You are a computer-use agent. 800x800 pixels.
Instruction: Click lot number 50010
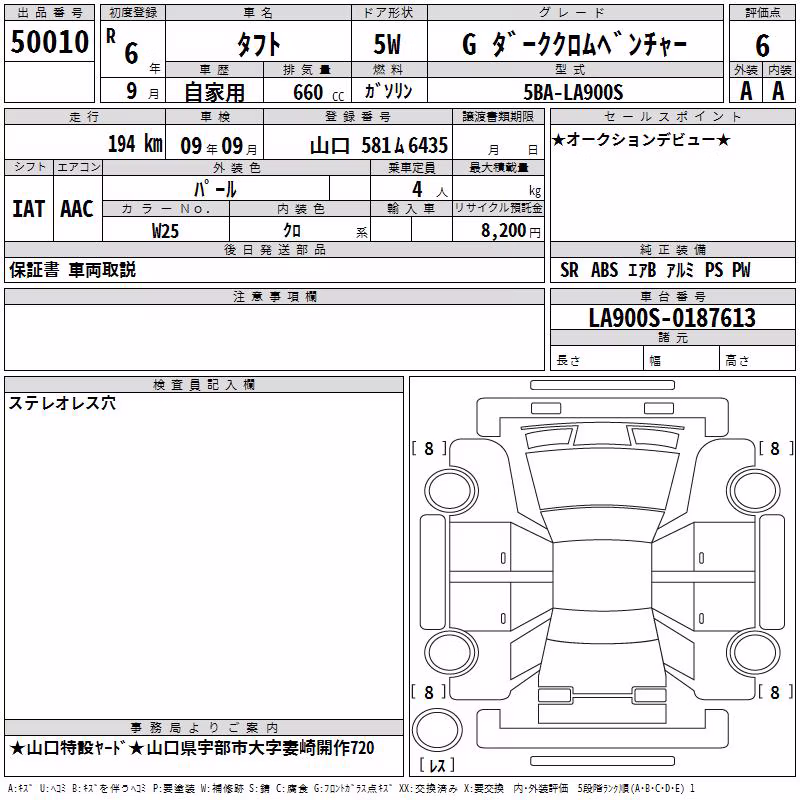(x=49, y=42)
